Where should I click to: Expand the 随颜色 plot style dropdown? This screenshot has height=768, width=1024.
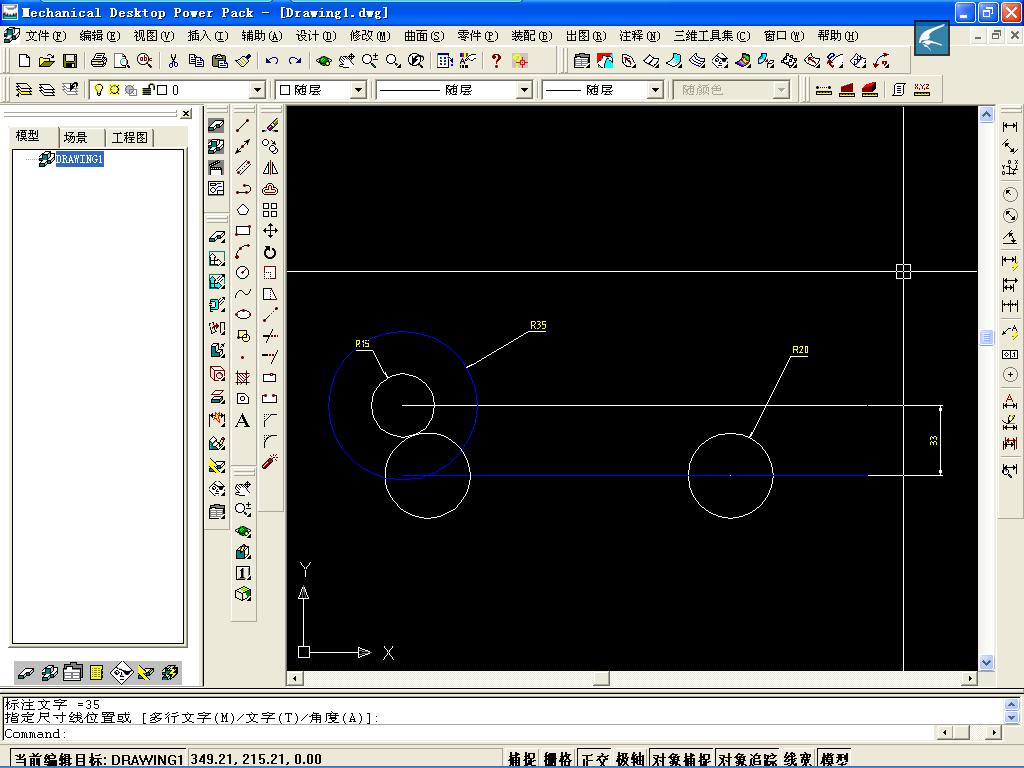[781, 90]
